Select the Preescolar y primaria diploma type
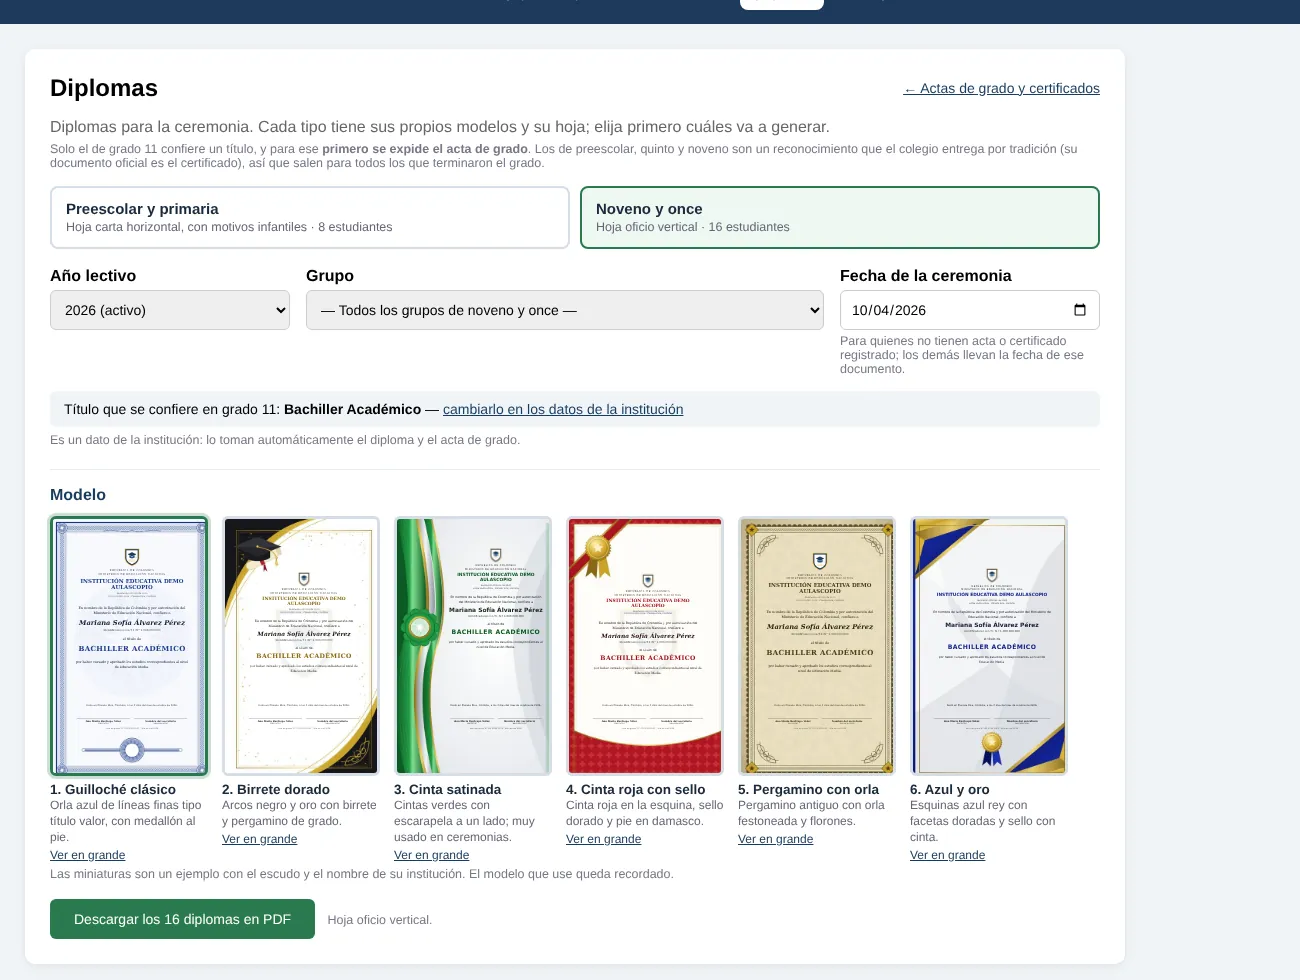 click(x=310, y=217)
